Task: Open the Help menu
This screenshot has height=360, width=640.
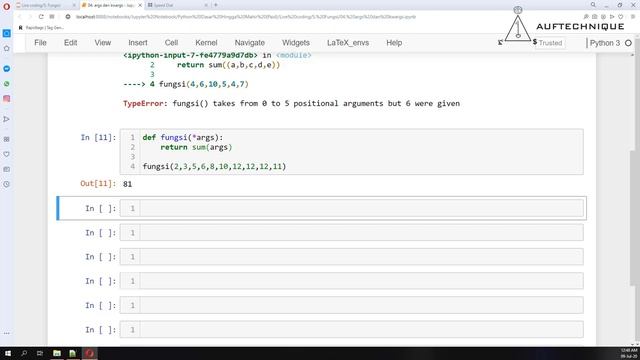Action: pyautogui.click(x=394, y=43)
